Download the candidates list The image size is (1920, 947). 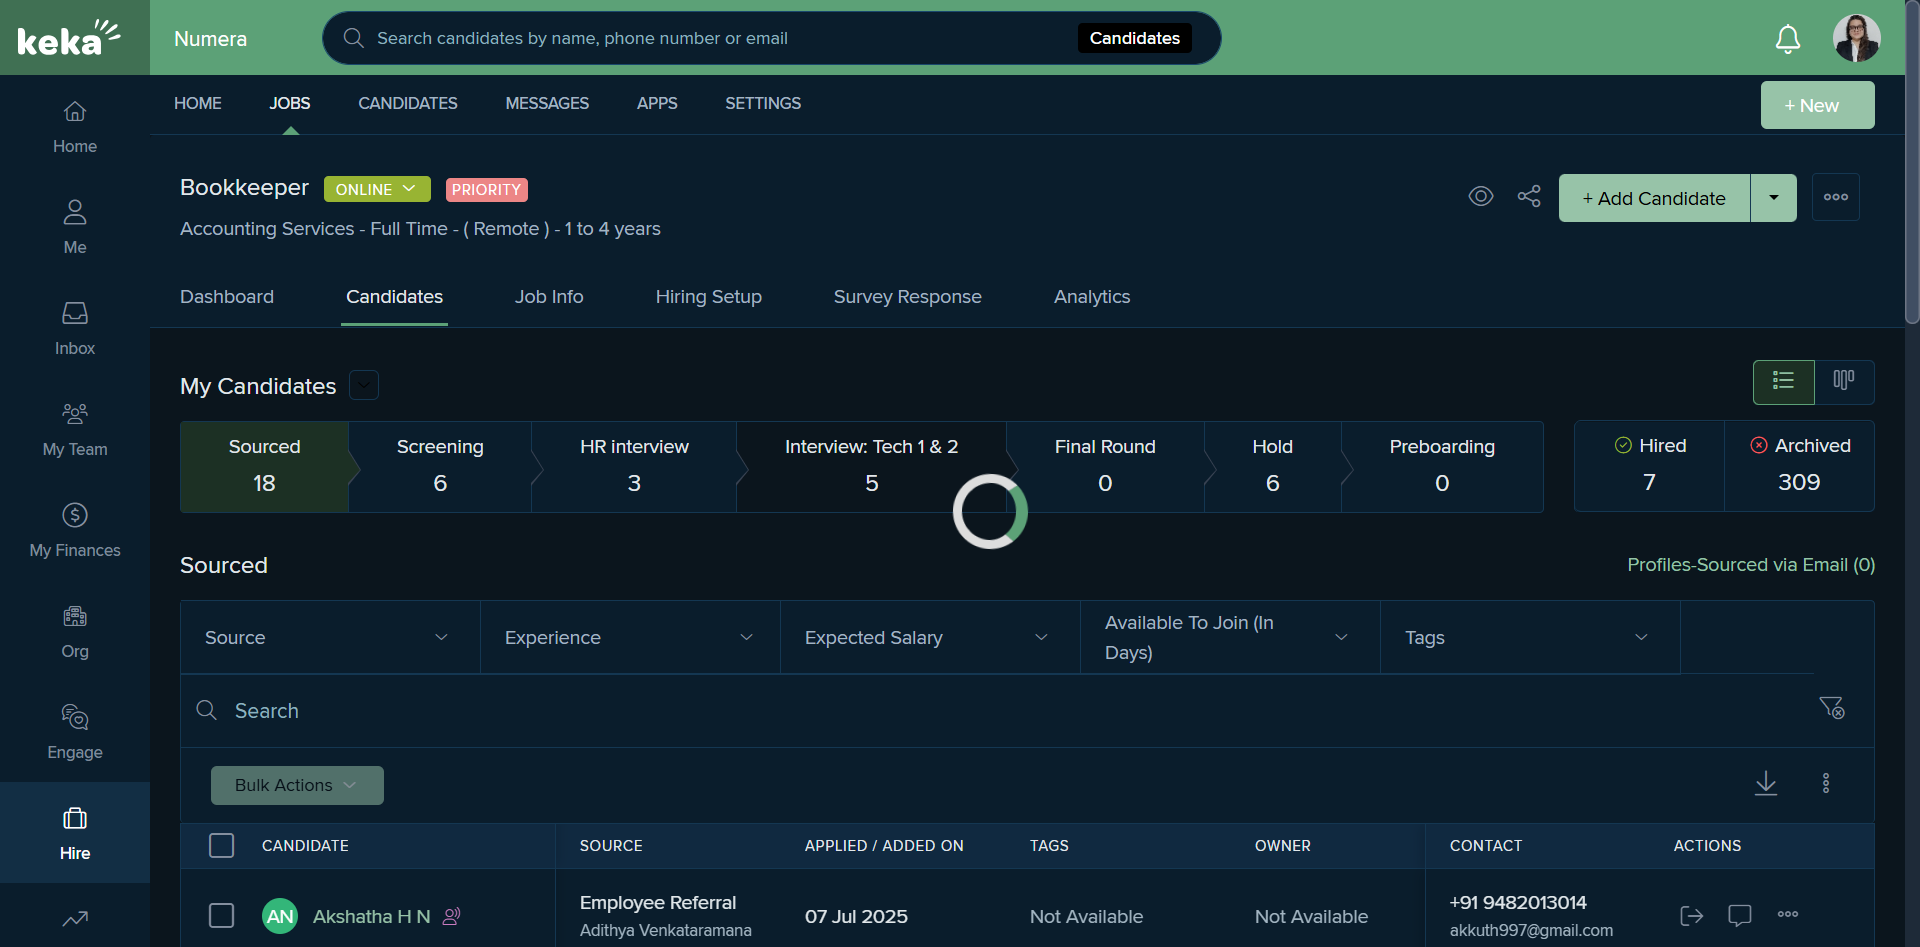click(1766, 783)
